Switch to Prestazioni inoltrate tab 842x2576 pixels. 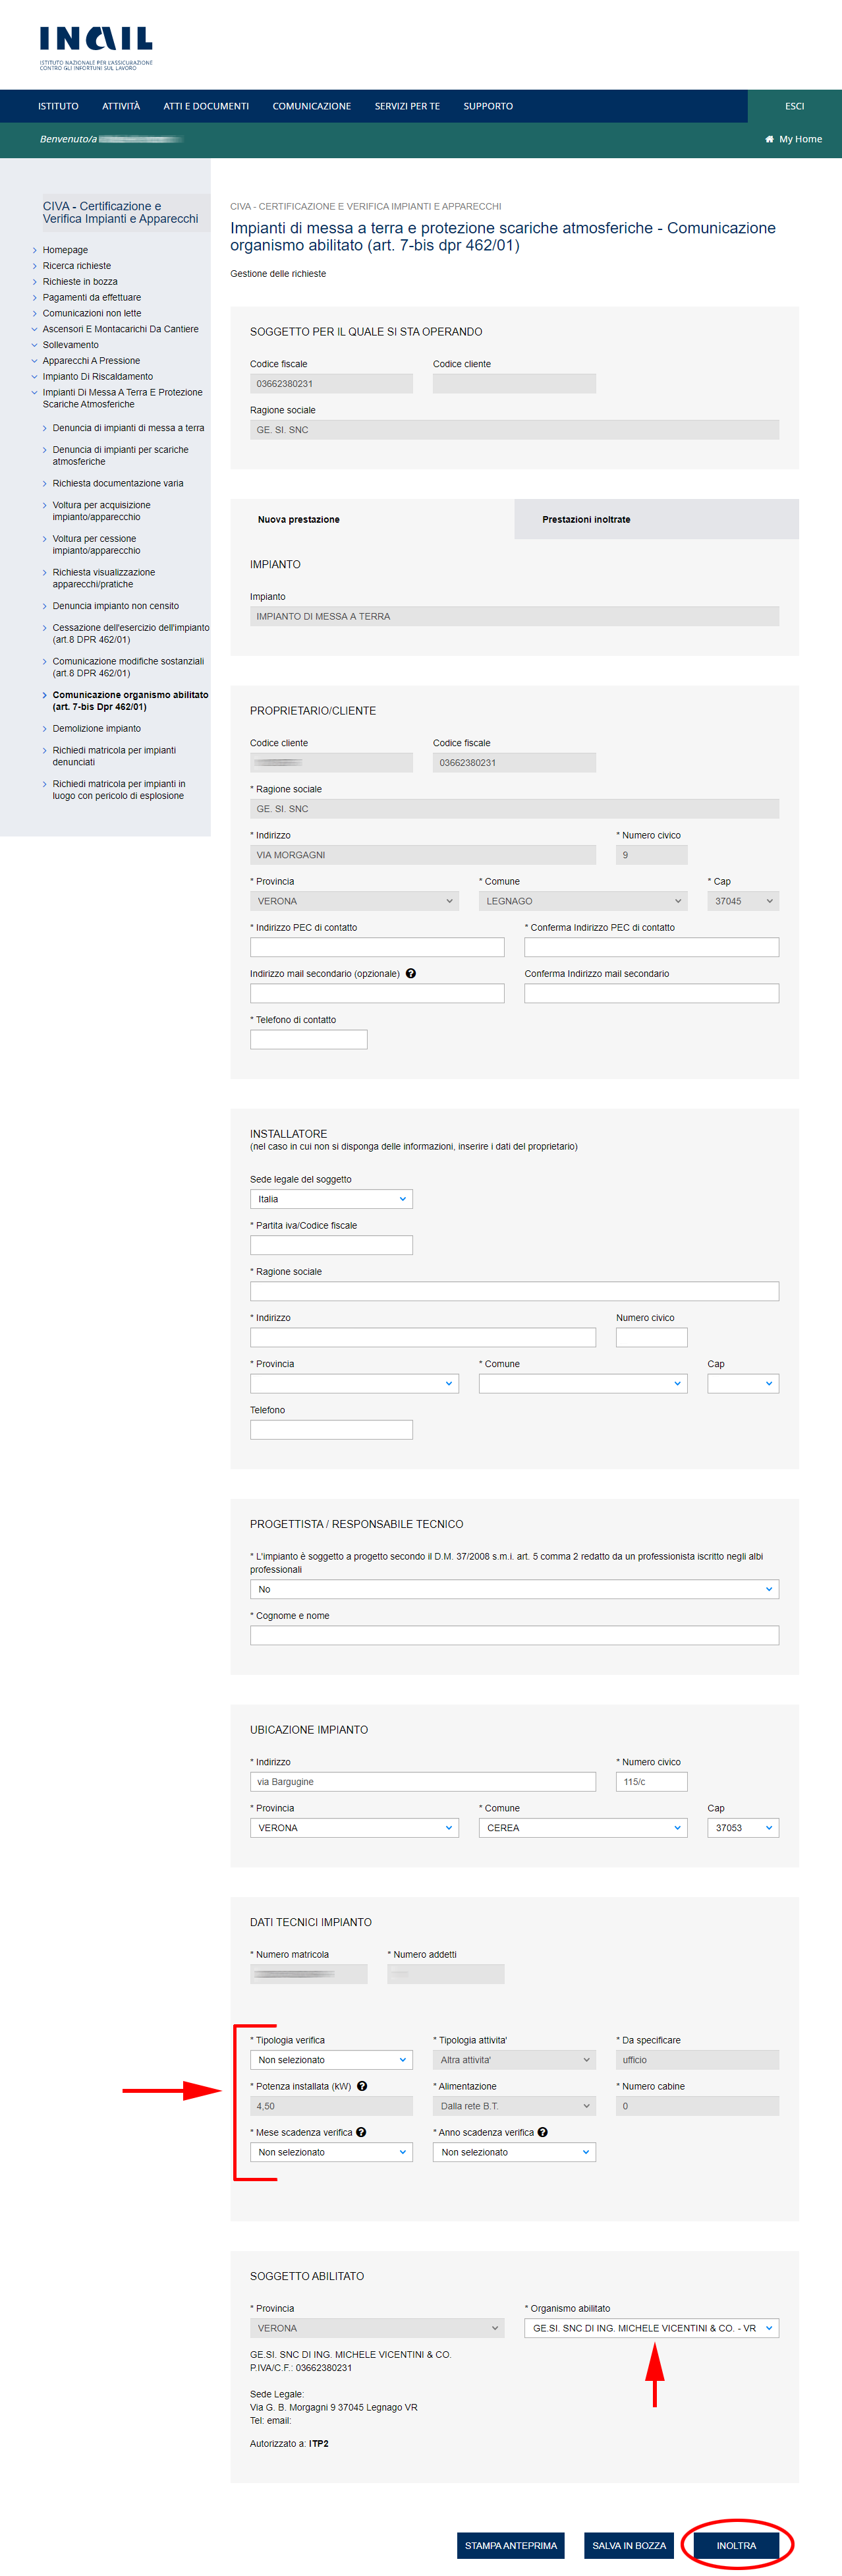(x=586, y=520)
